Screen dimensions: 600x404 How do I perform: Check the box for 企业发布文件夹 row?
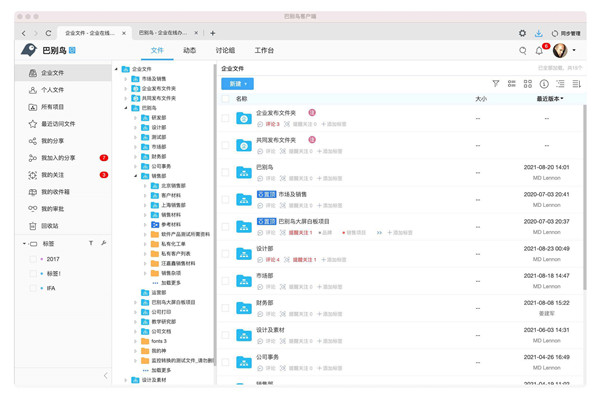[x=226, y=118]
